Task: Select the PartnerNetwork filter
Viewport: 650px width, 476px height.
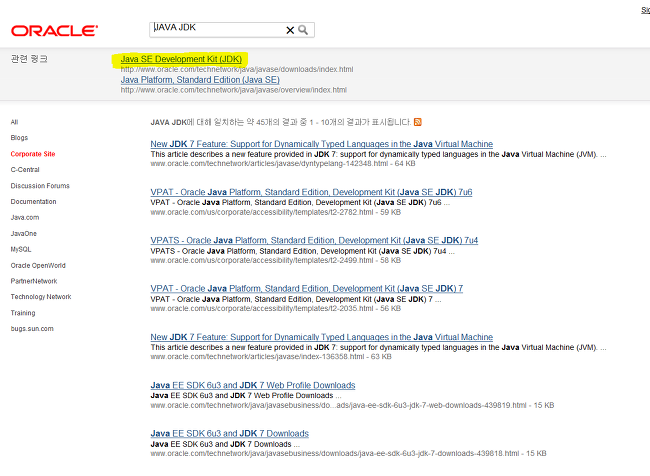Action: (34, 281)
